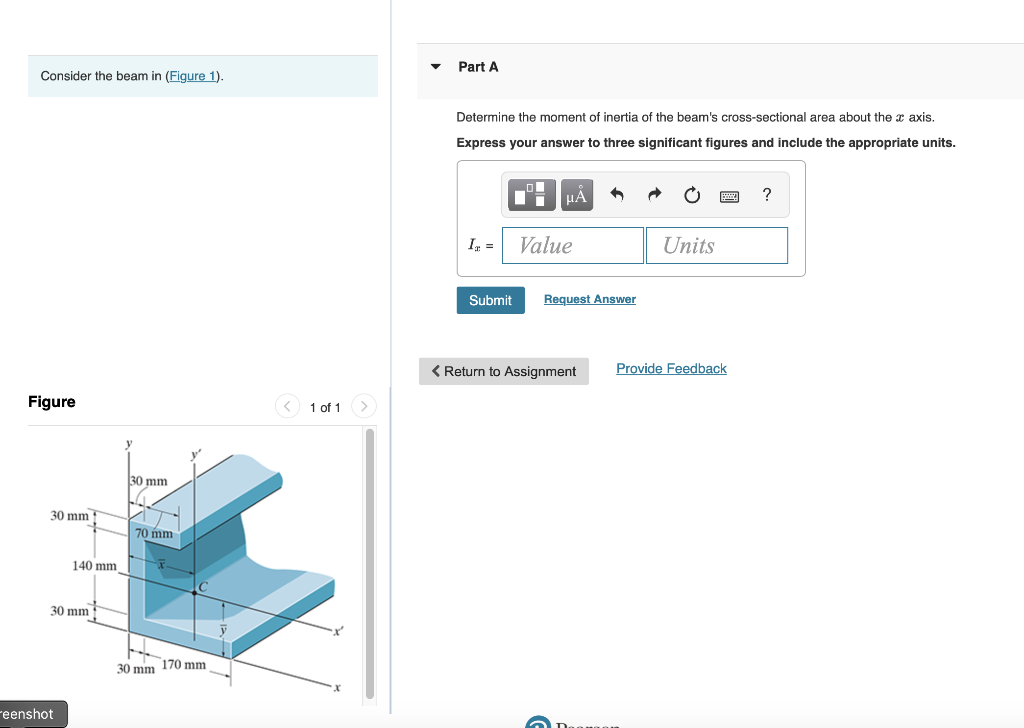
Task: Click the undo arrow in the answer toolbar
Action: pyautogui.click(x=617, y=195)
